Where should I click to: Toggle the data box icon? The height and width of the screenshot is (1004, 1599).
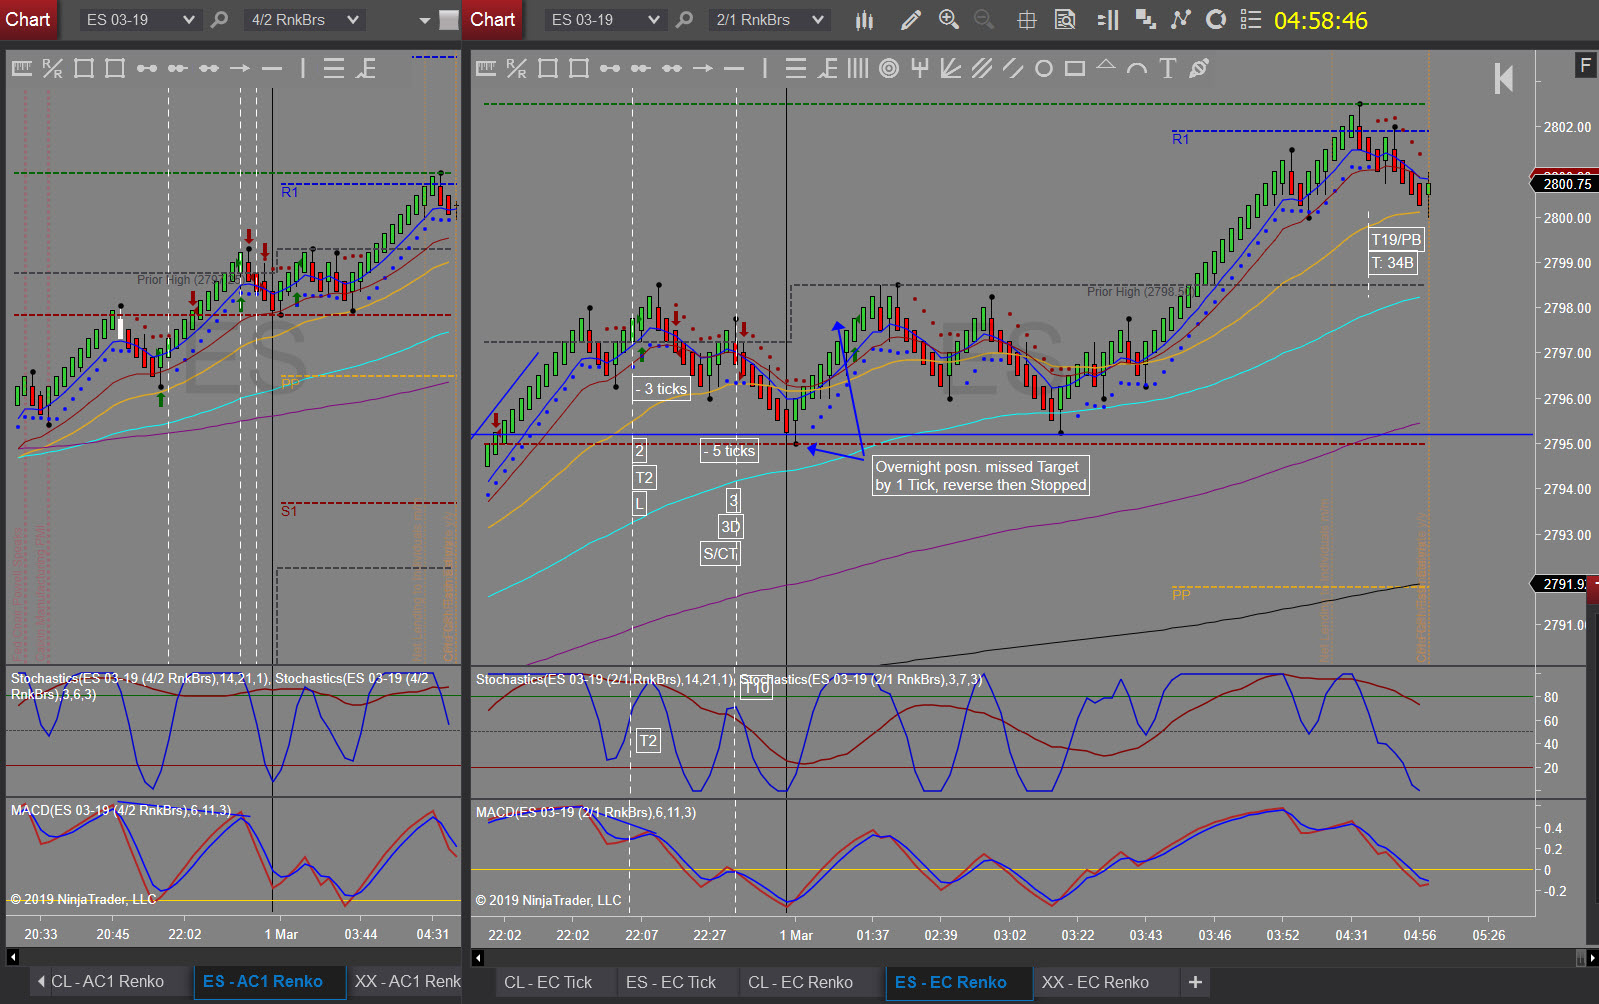pos(1066,20)
